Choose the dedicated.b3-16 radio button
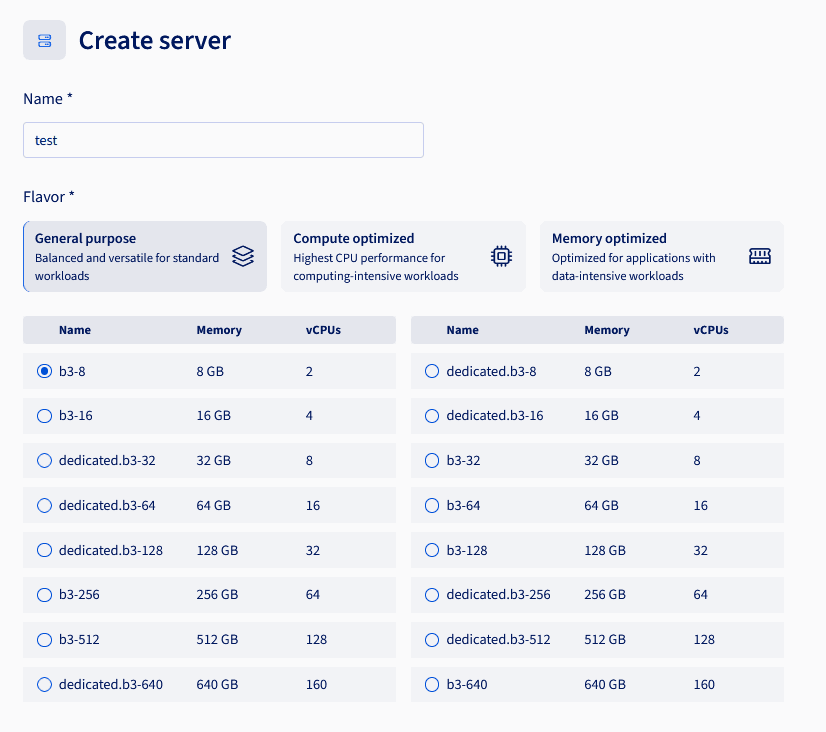The image size is (826, 732). (x=432, y=416)
